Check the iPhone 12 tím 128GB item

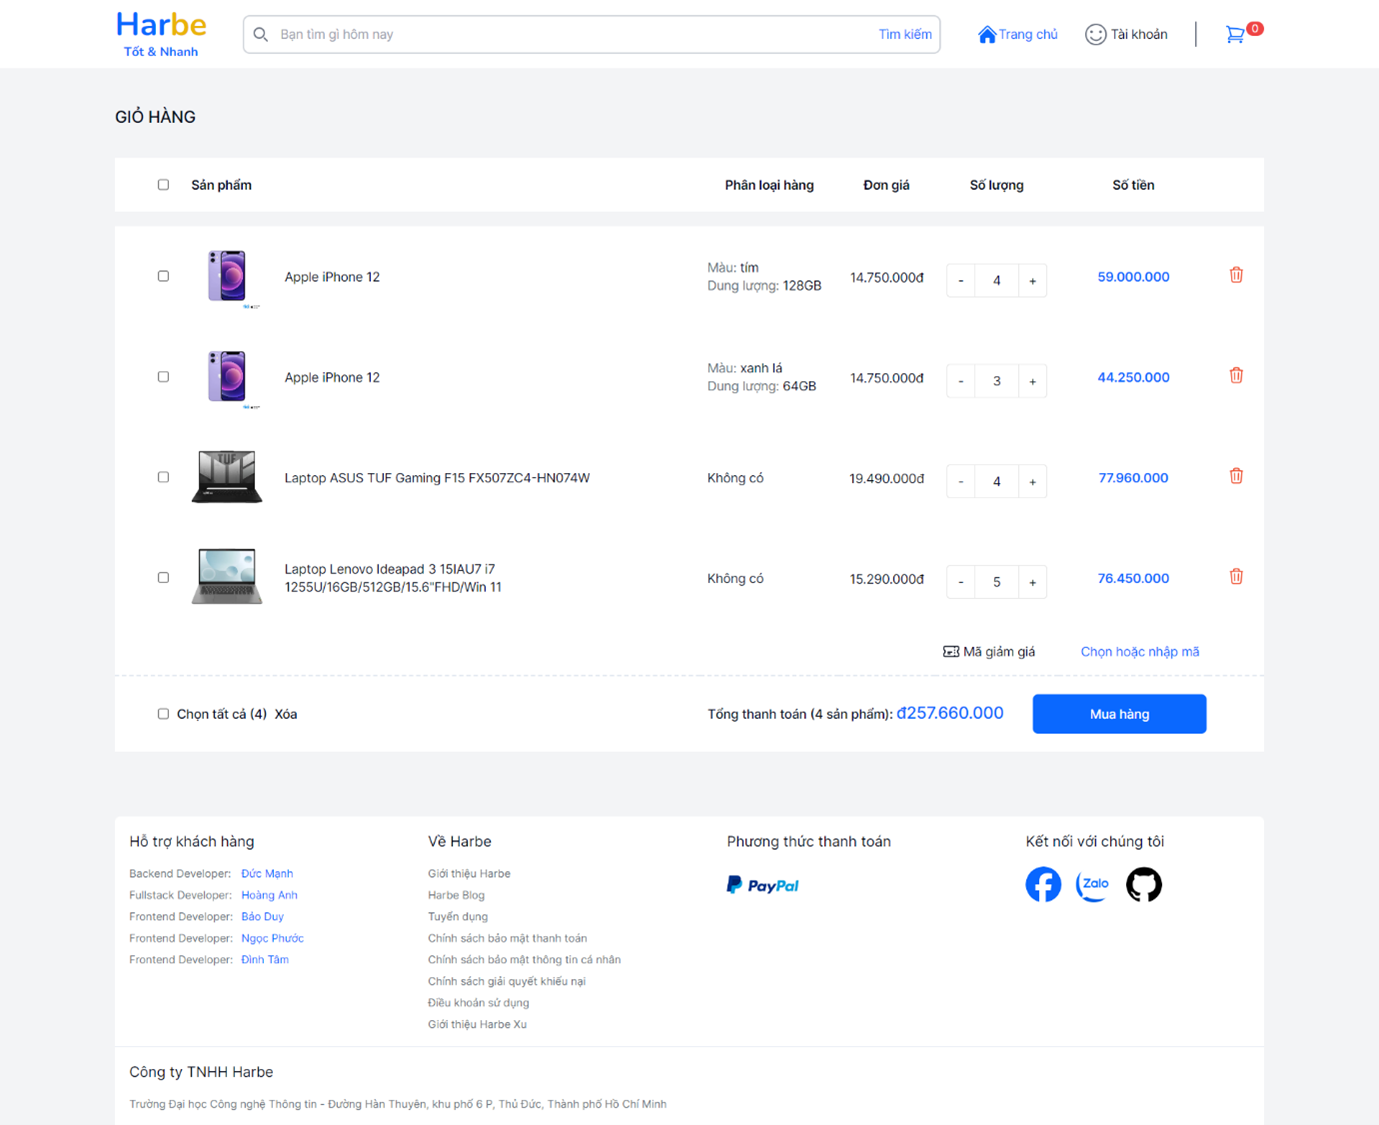[x=163, y=276]
